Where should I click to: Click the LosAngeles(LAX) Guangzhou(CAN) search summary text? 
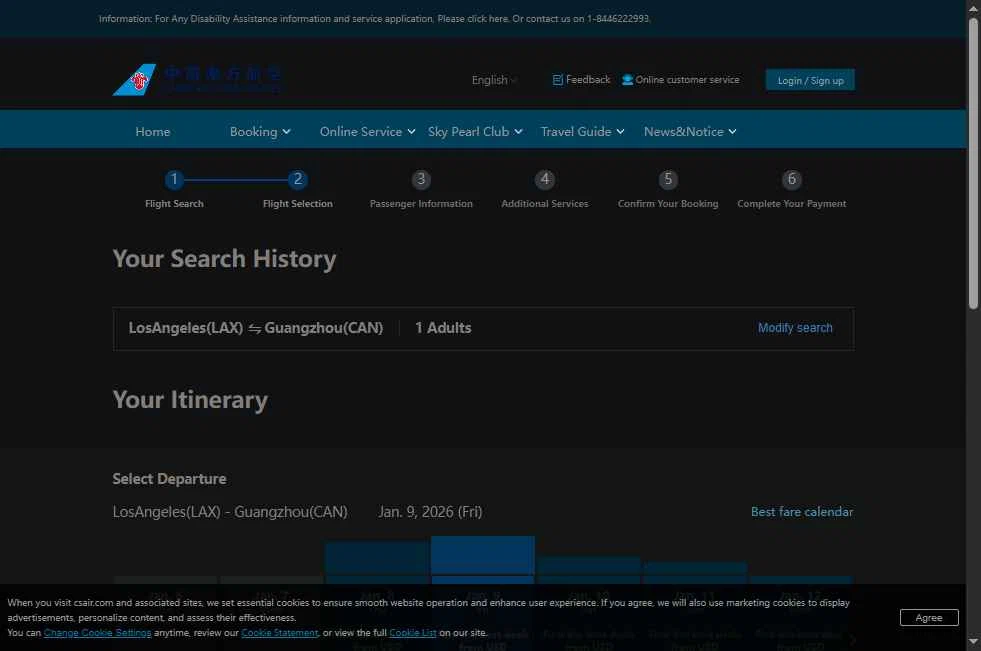tap(256, 328)
